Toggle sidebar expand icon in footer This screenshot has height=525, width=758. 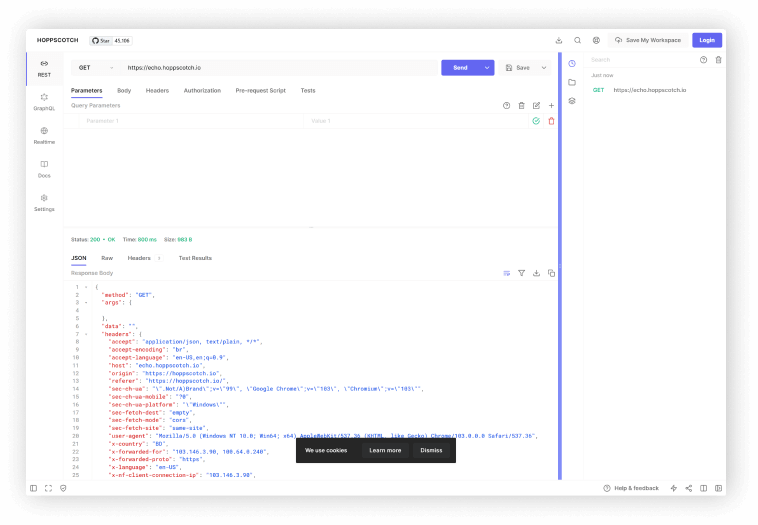(x=33, y=488)
